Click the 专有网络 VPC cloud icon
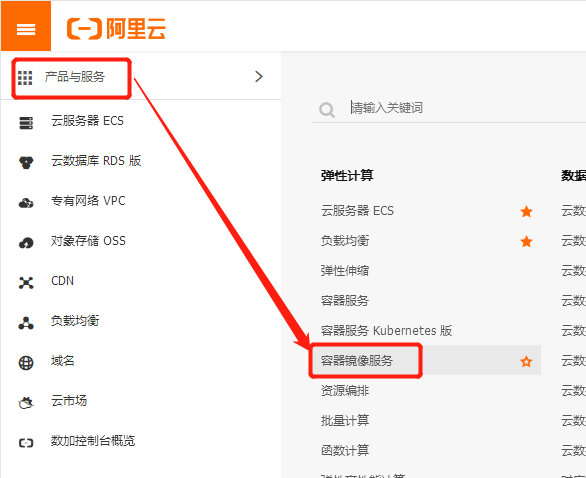This screenshot has width=586, height=478. click(26, 203)
